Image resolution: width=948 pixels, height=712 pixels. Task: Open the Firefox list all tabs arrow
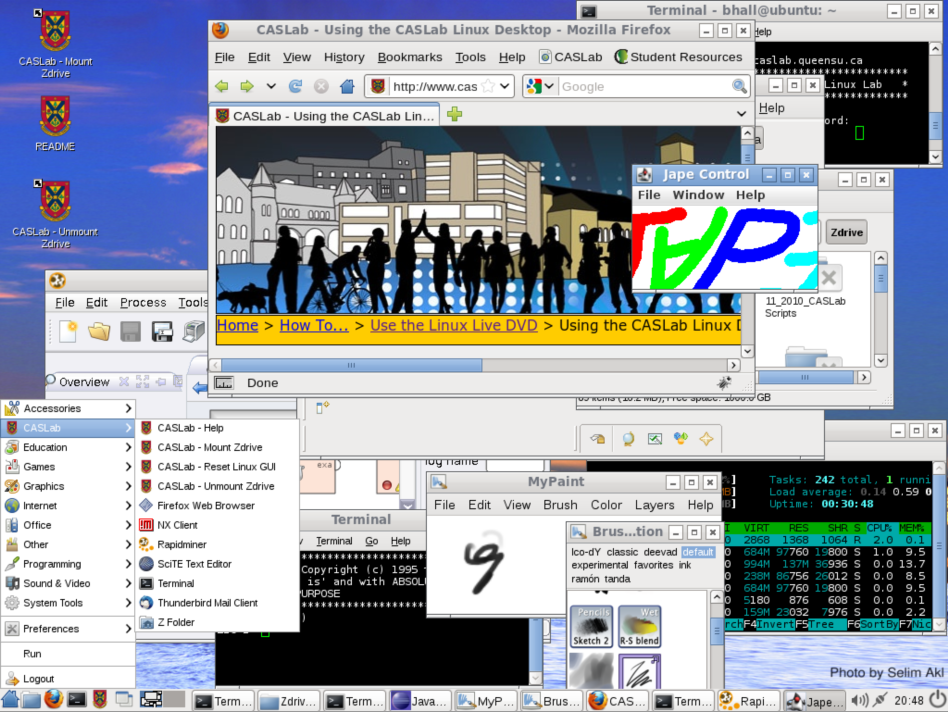(x=741, y=114)
